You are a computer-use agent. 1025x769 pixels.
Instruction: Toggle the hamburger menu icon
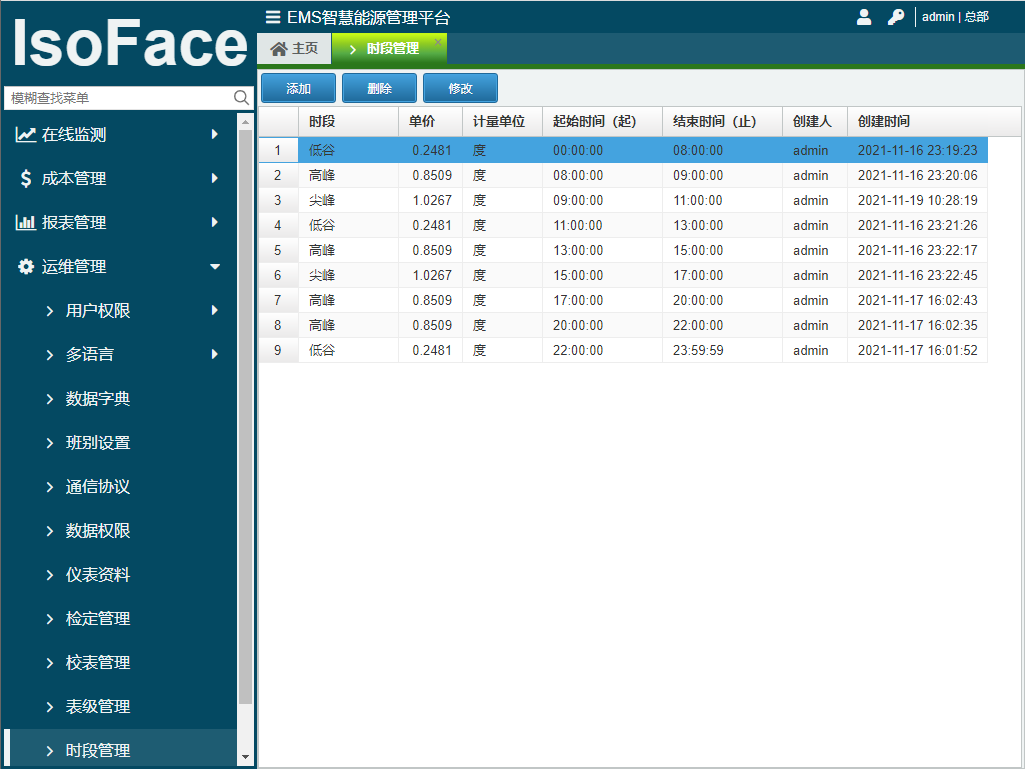click(x=273, y=17)
